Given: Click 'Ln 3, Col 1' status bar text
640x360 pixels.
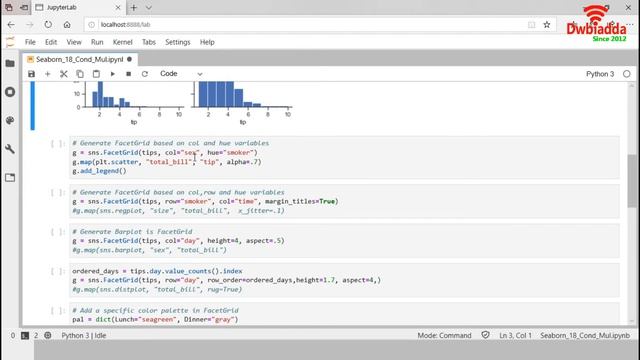Looking at the screenshot, I should pyautogui.click(x=515, y=336).
